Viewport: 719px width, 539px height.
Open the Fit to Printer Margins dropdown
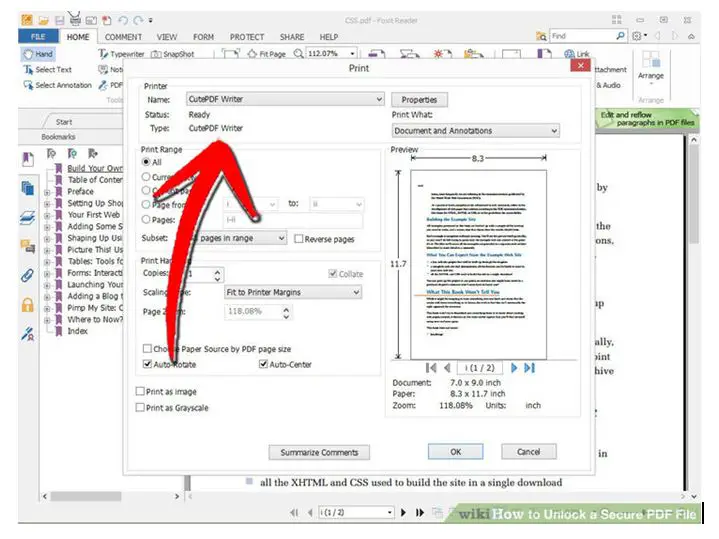point(293,292)
